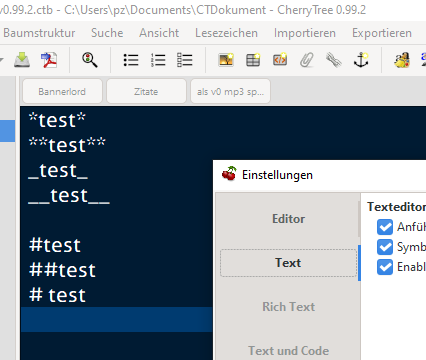This screenshot has width=426, height=360.
Task: Switch to the Zitate node tab
Action: point(146,91)
